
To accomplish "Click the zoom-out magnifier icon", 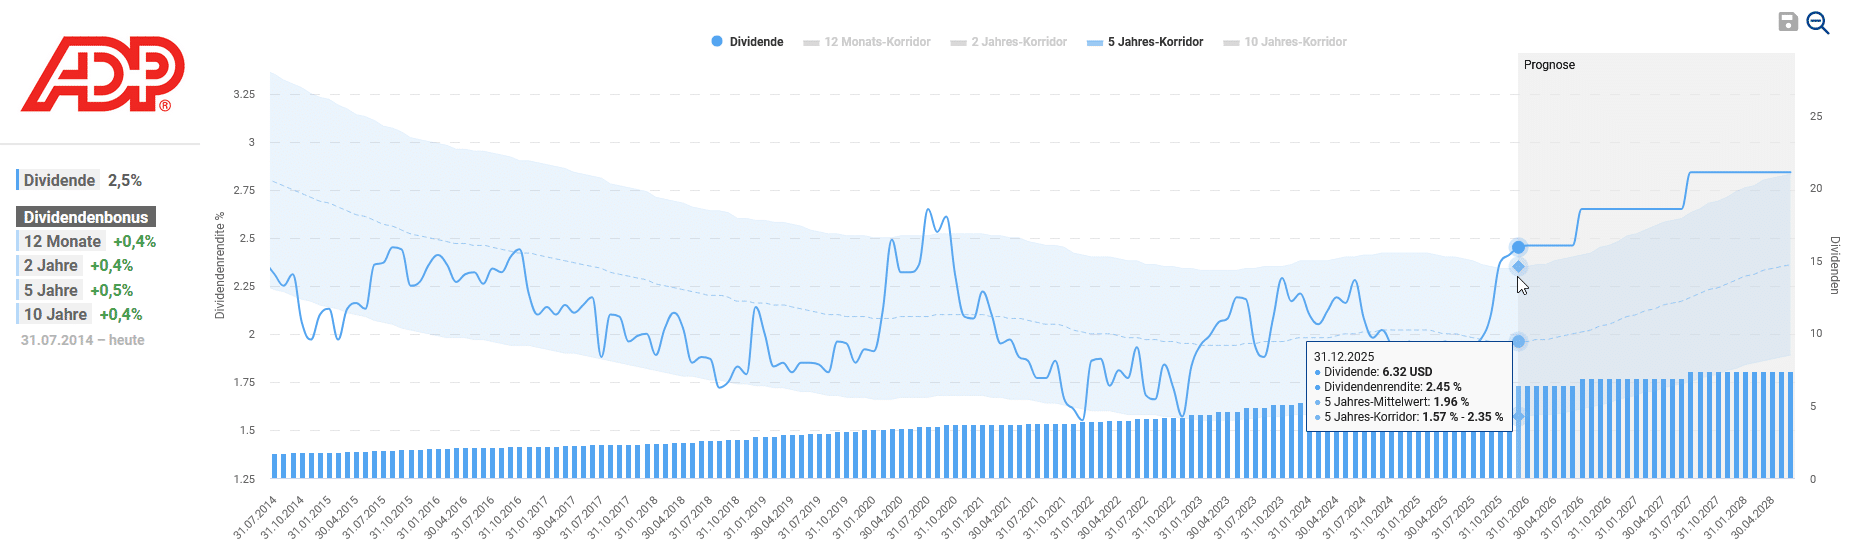I will [1817, 23].
